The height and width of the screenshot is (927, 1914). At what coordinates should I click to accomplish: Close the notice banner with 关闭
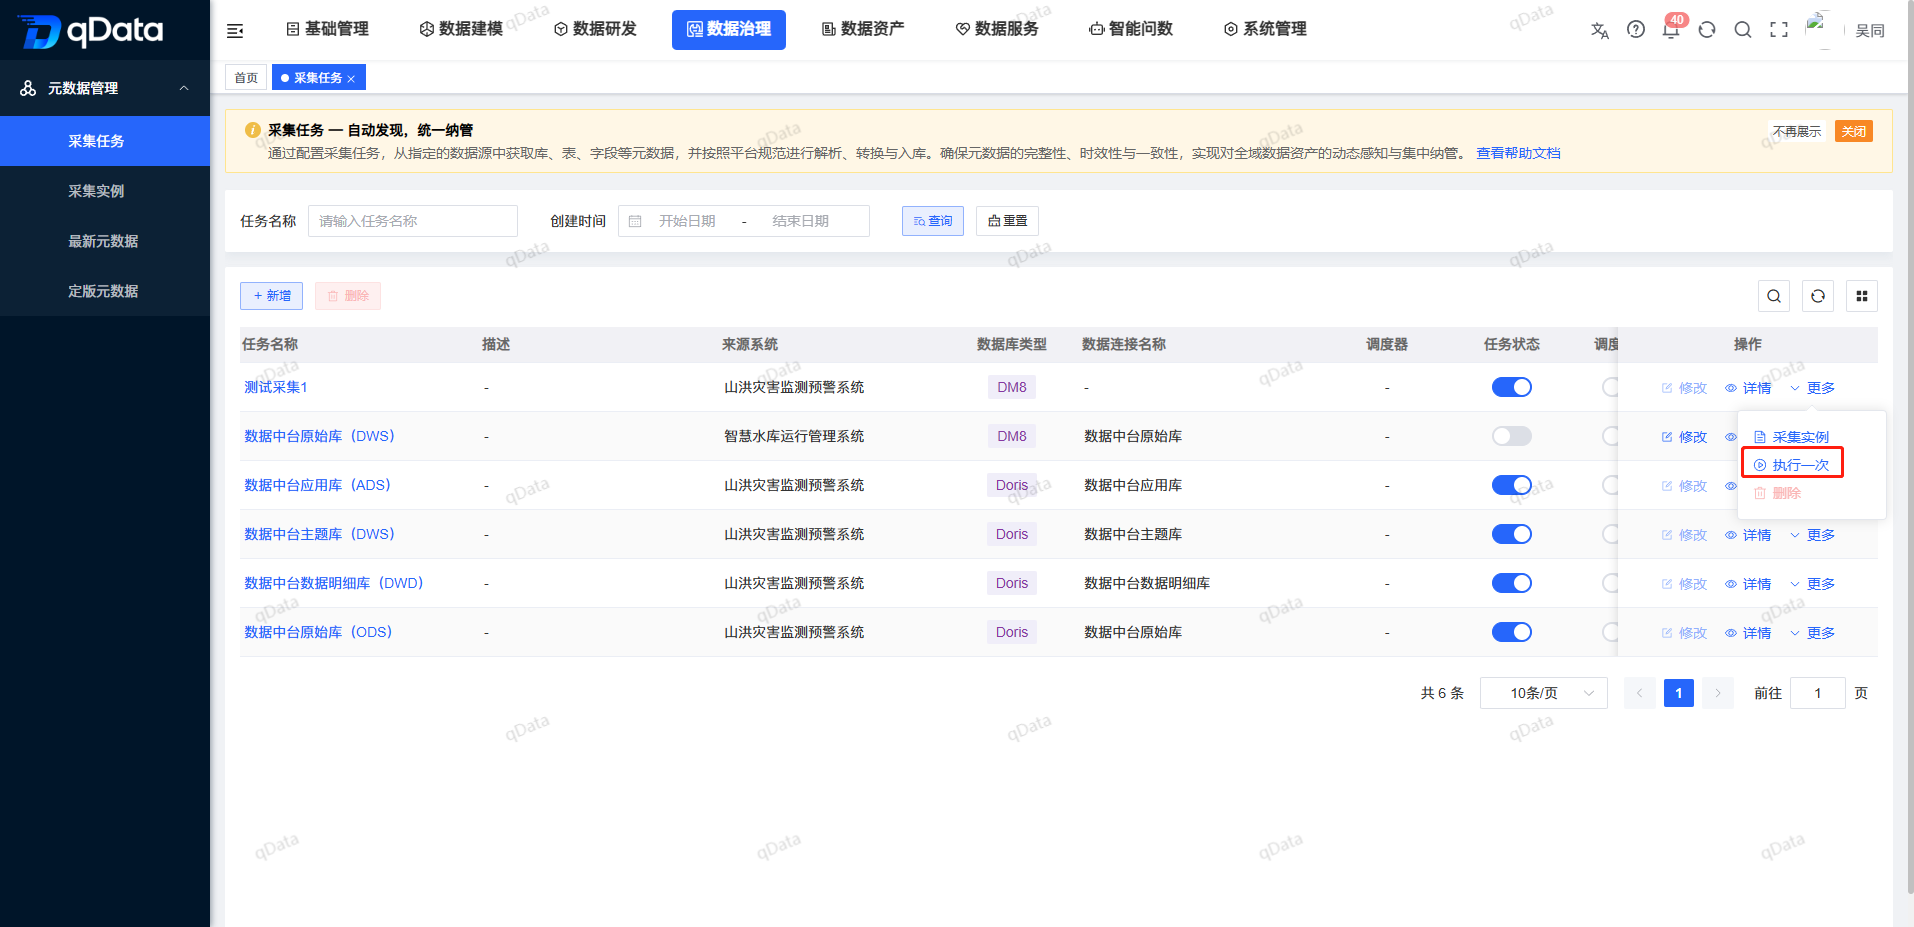tap(1854, 132)
